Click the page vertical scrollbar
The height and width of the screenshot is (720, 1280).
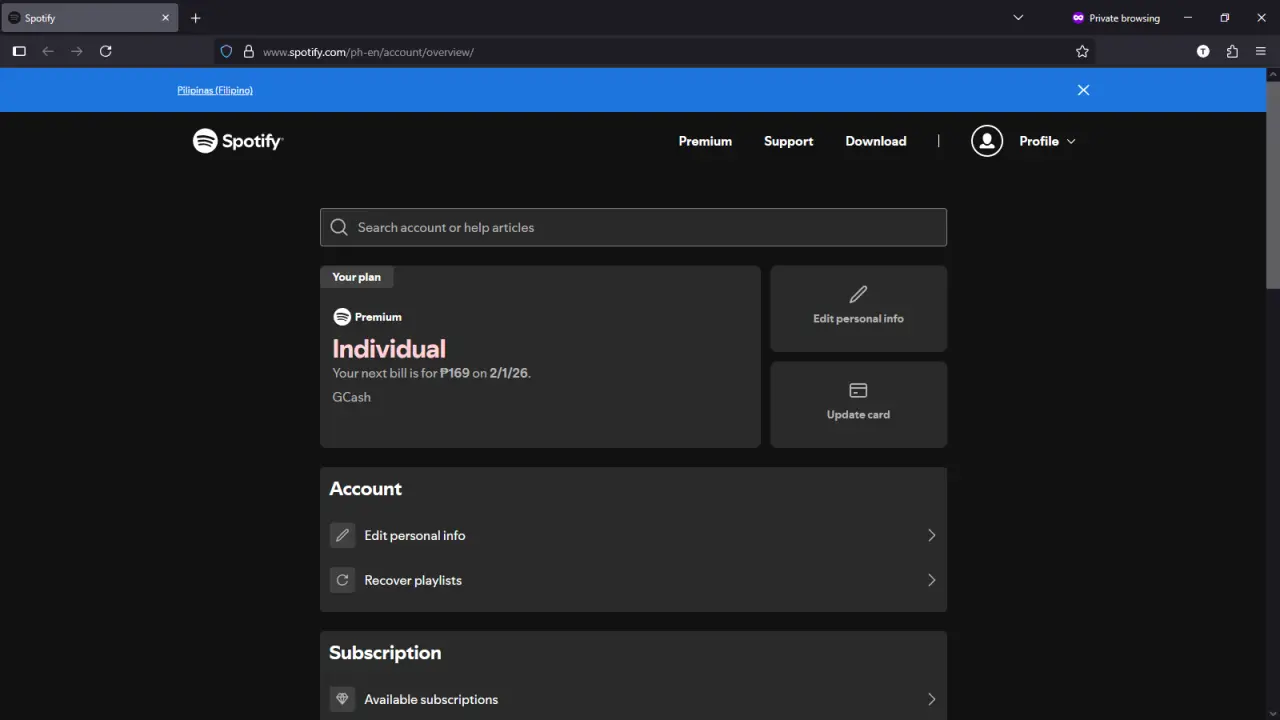click(1273, 185)
